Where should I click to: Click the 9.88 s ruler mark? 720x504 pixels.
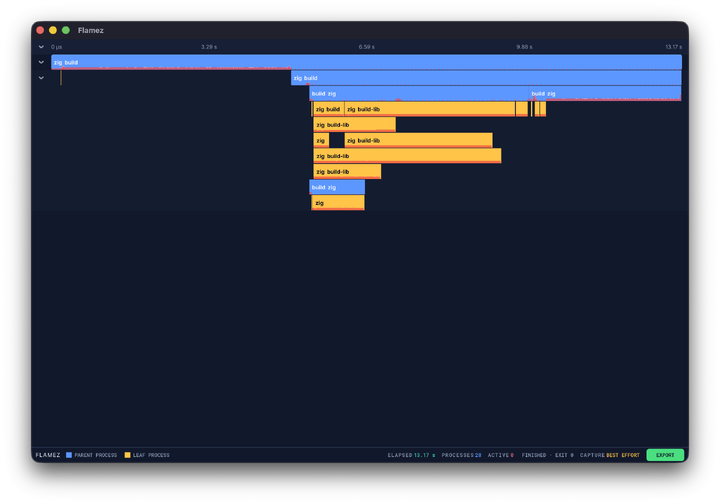tap(524, 47)
